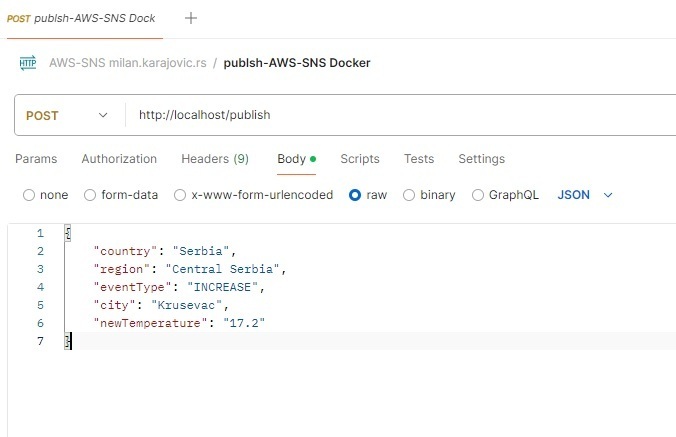Open the POST method dropdown
The height and width of the screenshot is (437, 676).
[x=67, y=115]
